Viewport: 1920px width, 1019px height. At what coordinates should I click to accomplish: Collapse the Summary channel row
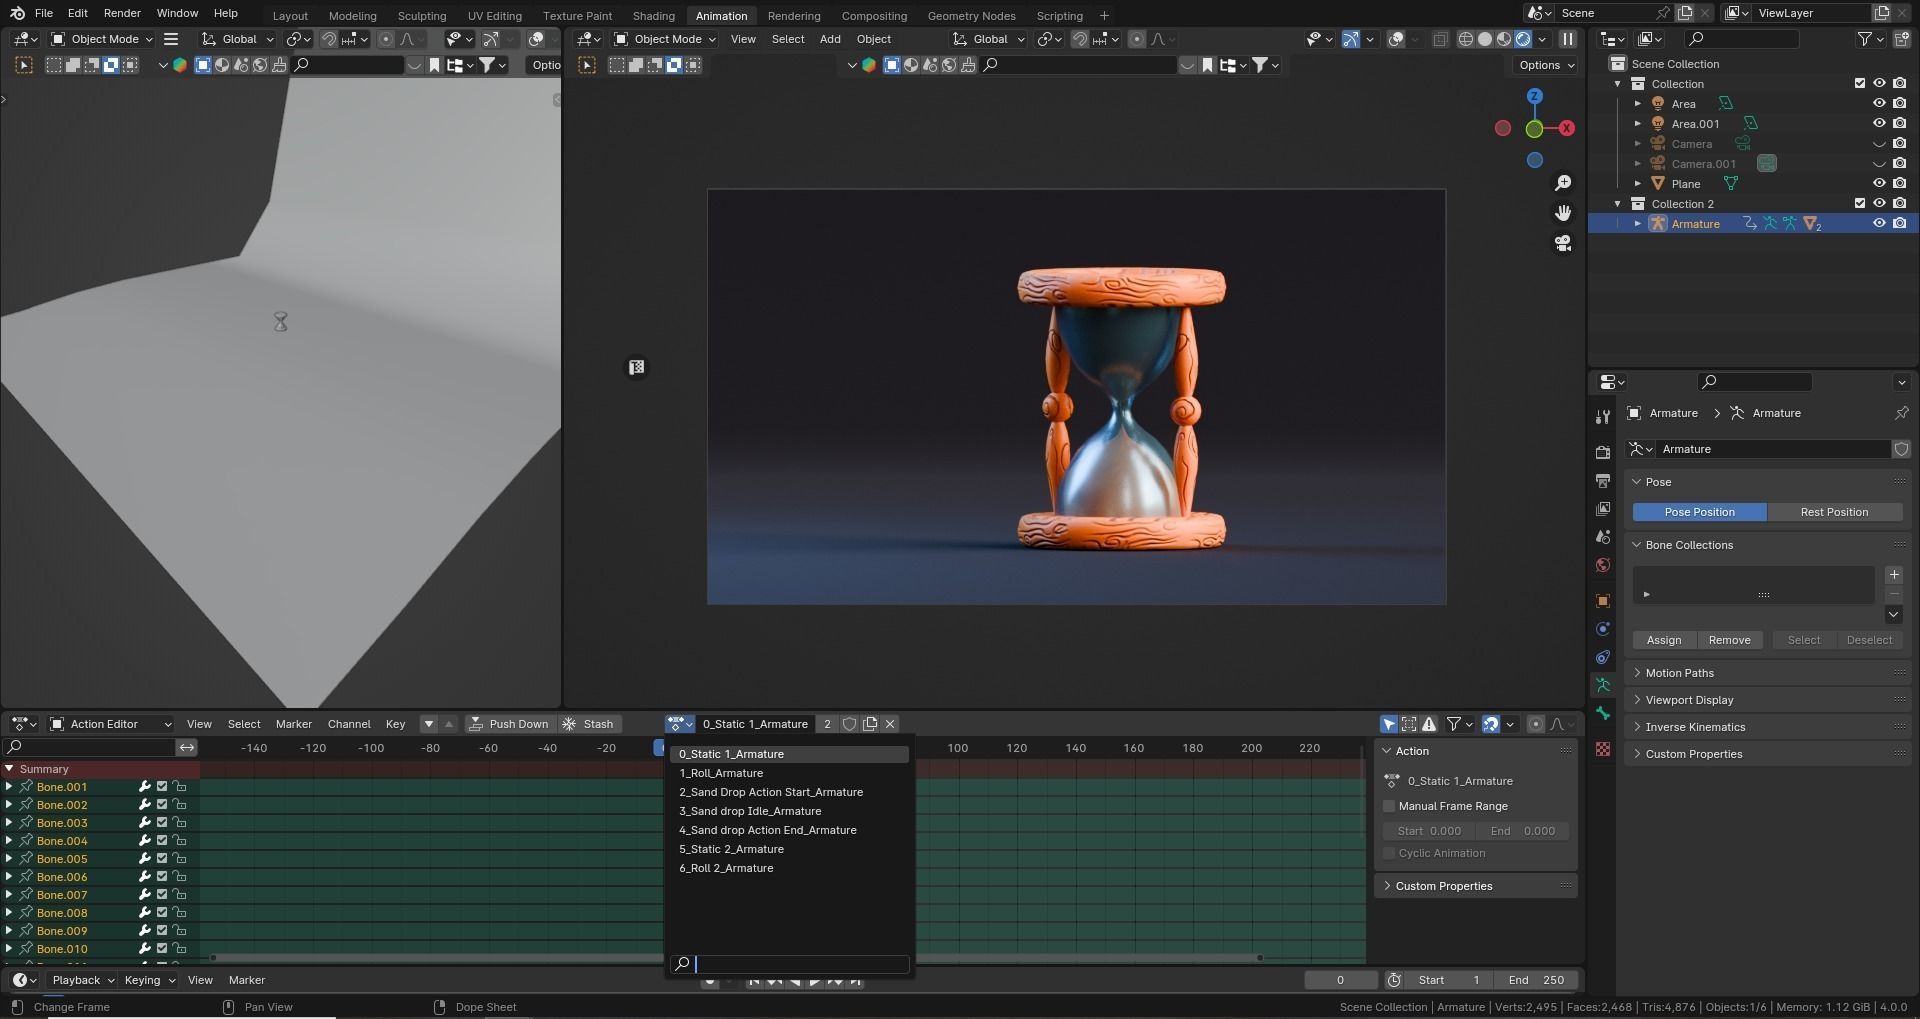pyautogui.click(x=9, y=769)
